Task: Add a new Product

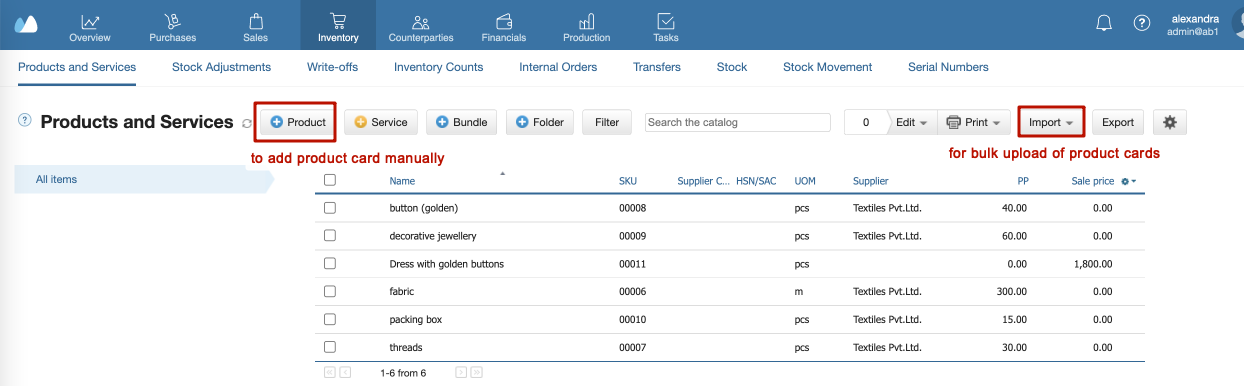Action: click(298, 122)
